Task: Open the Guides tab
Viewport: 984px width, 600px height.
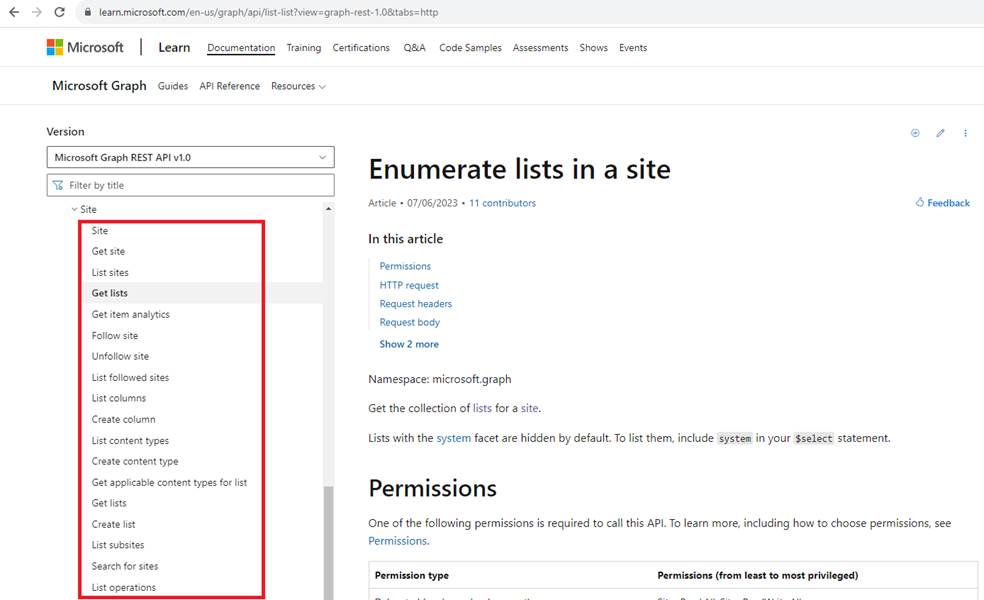Action: (173, 86)
